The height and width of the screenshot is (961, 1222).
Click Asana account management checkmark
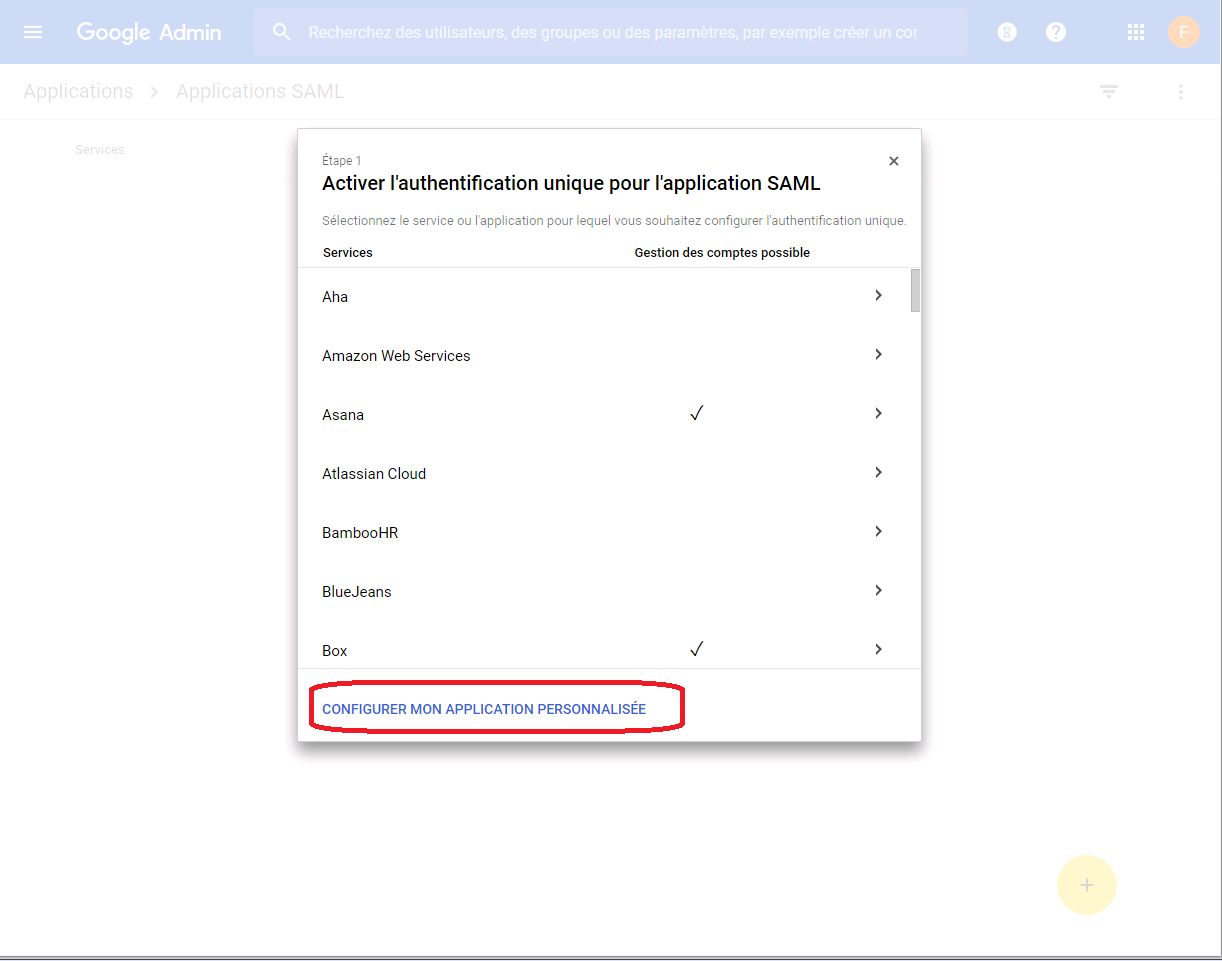(x=697, y=413)
